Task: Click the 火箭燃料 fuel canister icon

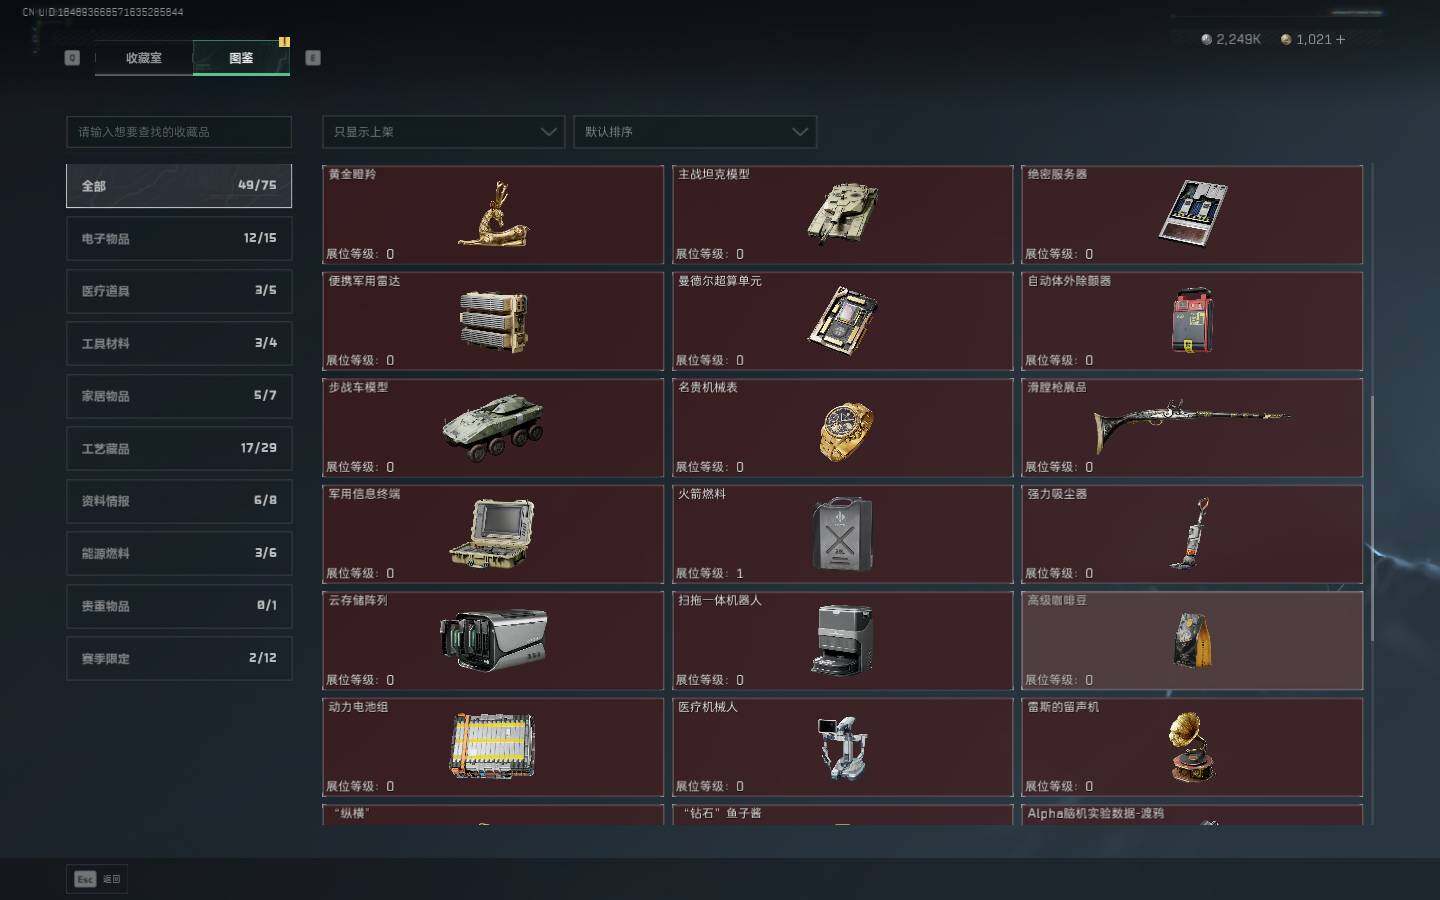Action: [842, 534]
